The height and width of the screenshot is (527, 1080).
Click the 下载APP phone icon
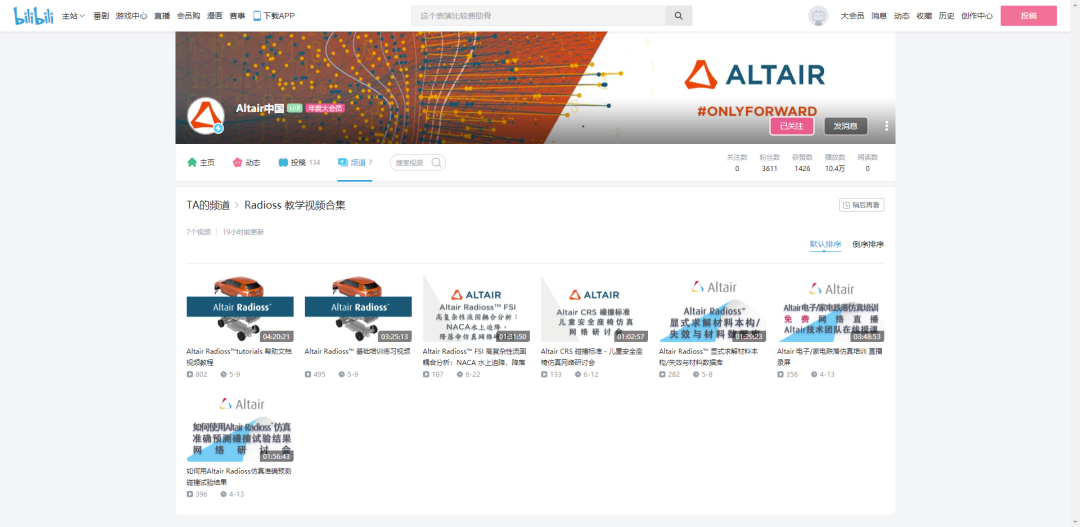257,16
